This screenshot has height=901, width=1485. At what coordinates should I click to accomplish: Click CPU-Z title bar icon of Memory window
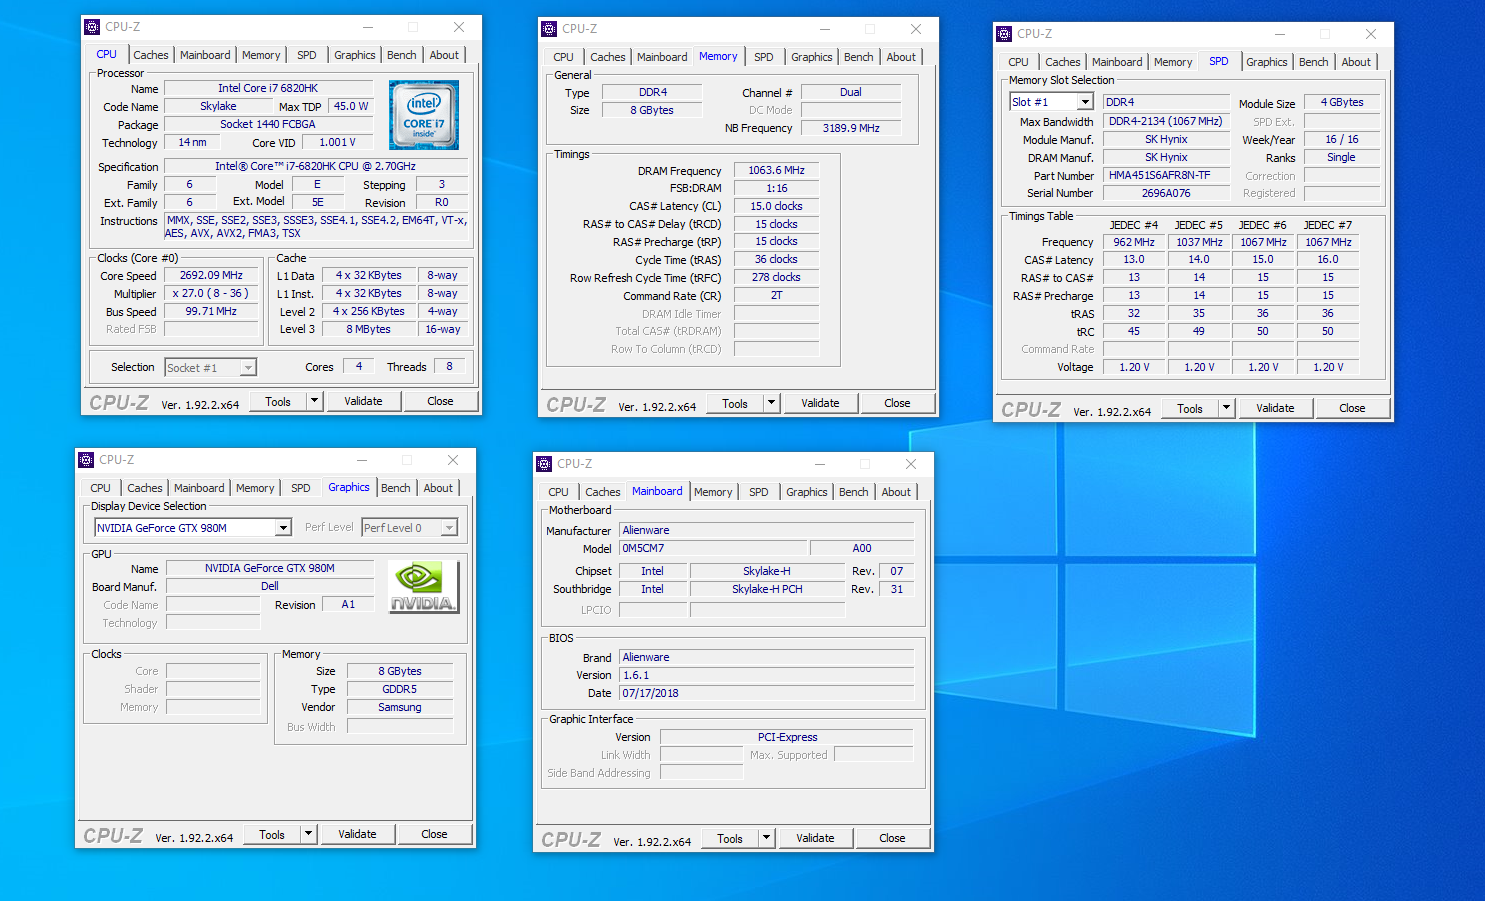pyautogui.click(x=549, y=29)
